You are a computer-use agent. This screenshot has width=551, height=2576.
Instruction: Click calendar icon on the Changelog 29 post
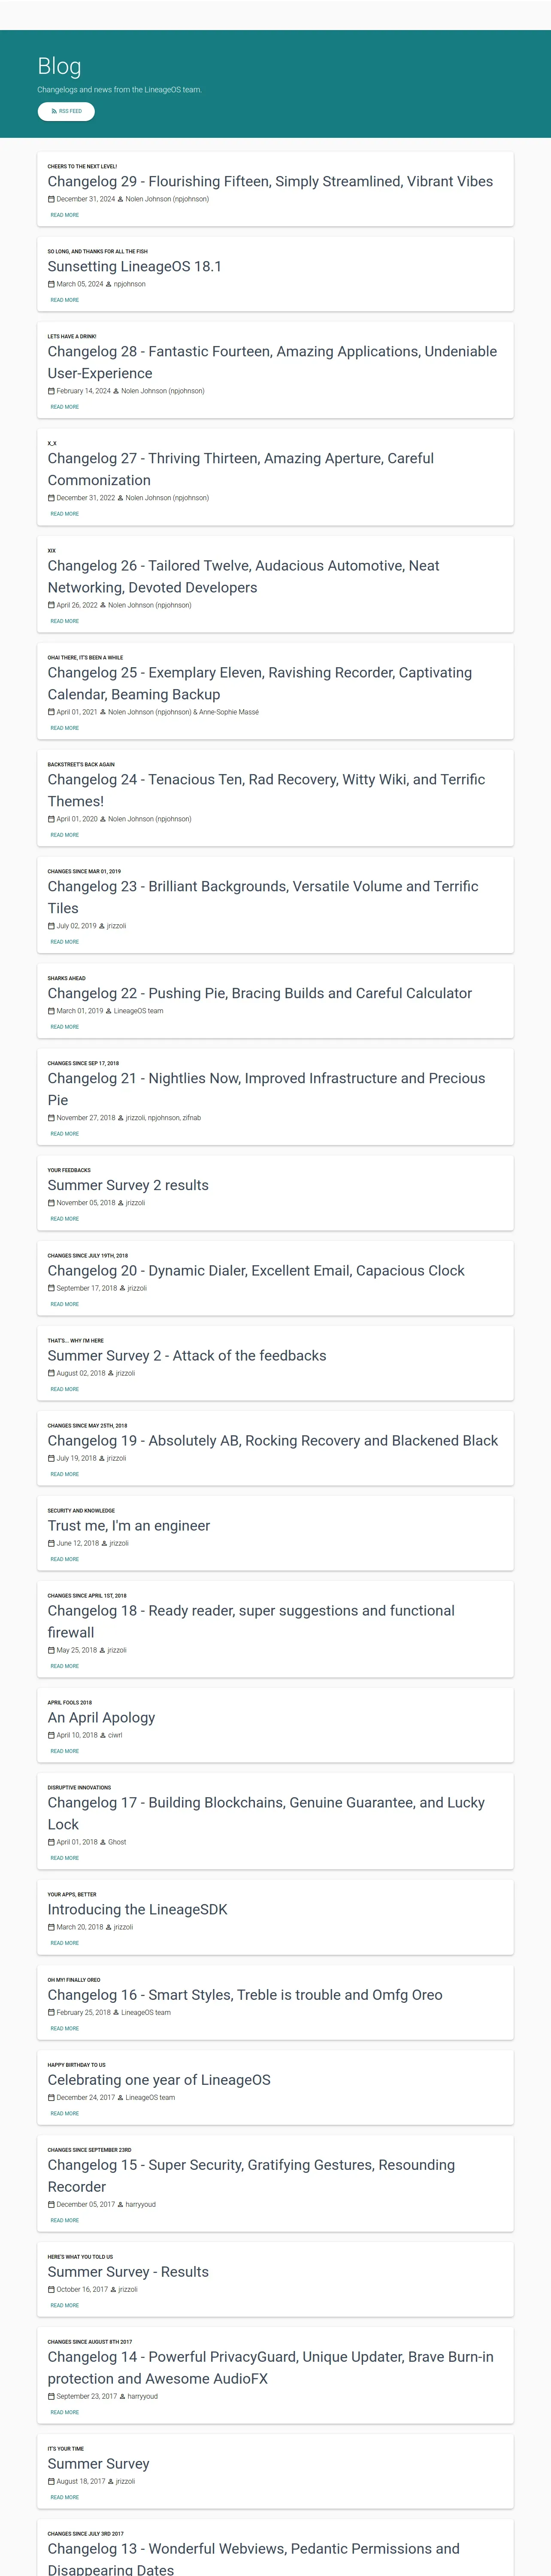tap(52, 199)
